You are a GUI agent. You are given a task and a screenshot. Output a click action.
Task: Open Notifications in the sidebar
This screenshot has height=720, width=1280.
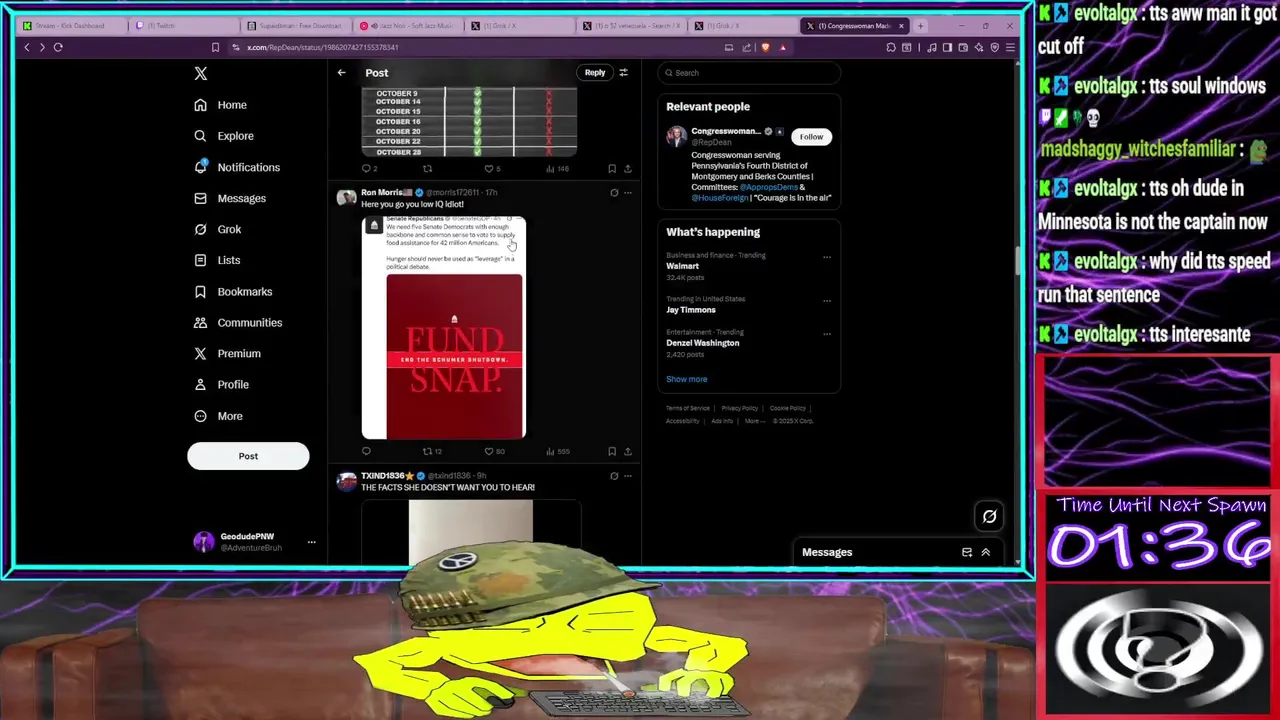pyautogui.click(x=237, y=167)
